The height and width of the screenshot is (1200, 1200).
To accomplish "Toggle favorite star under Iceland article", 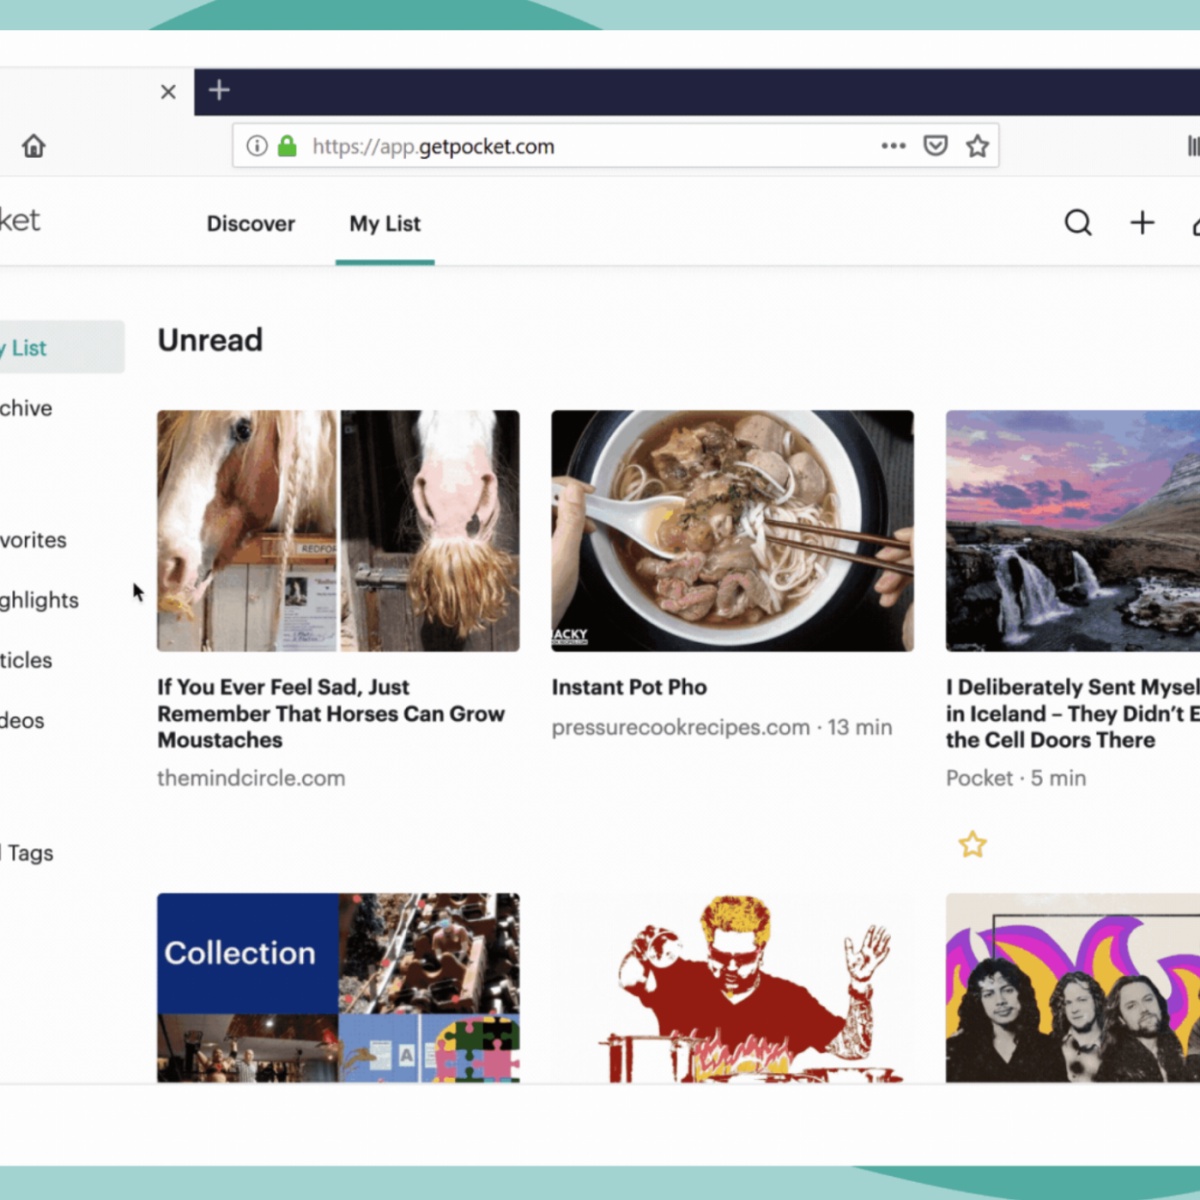I will pyautogui.click(x=972, y=845).
